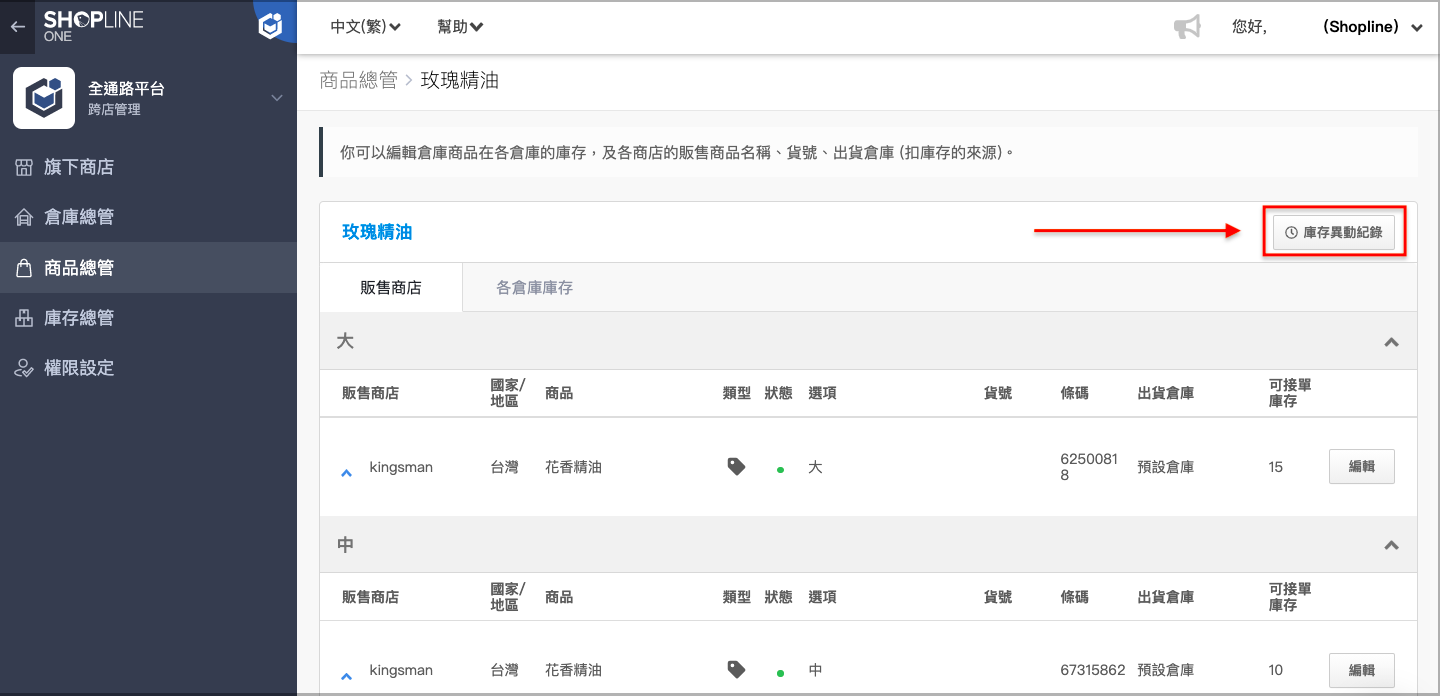Click the 商品總管 breadcrumb link
Image resolution: width=1440 pixels, height=696 pixels.
(x=358, y=80)
